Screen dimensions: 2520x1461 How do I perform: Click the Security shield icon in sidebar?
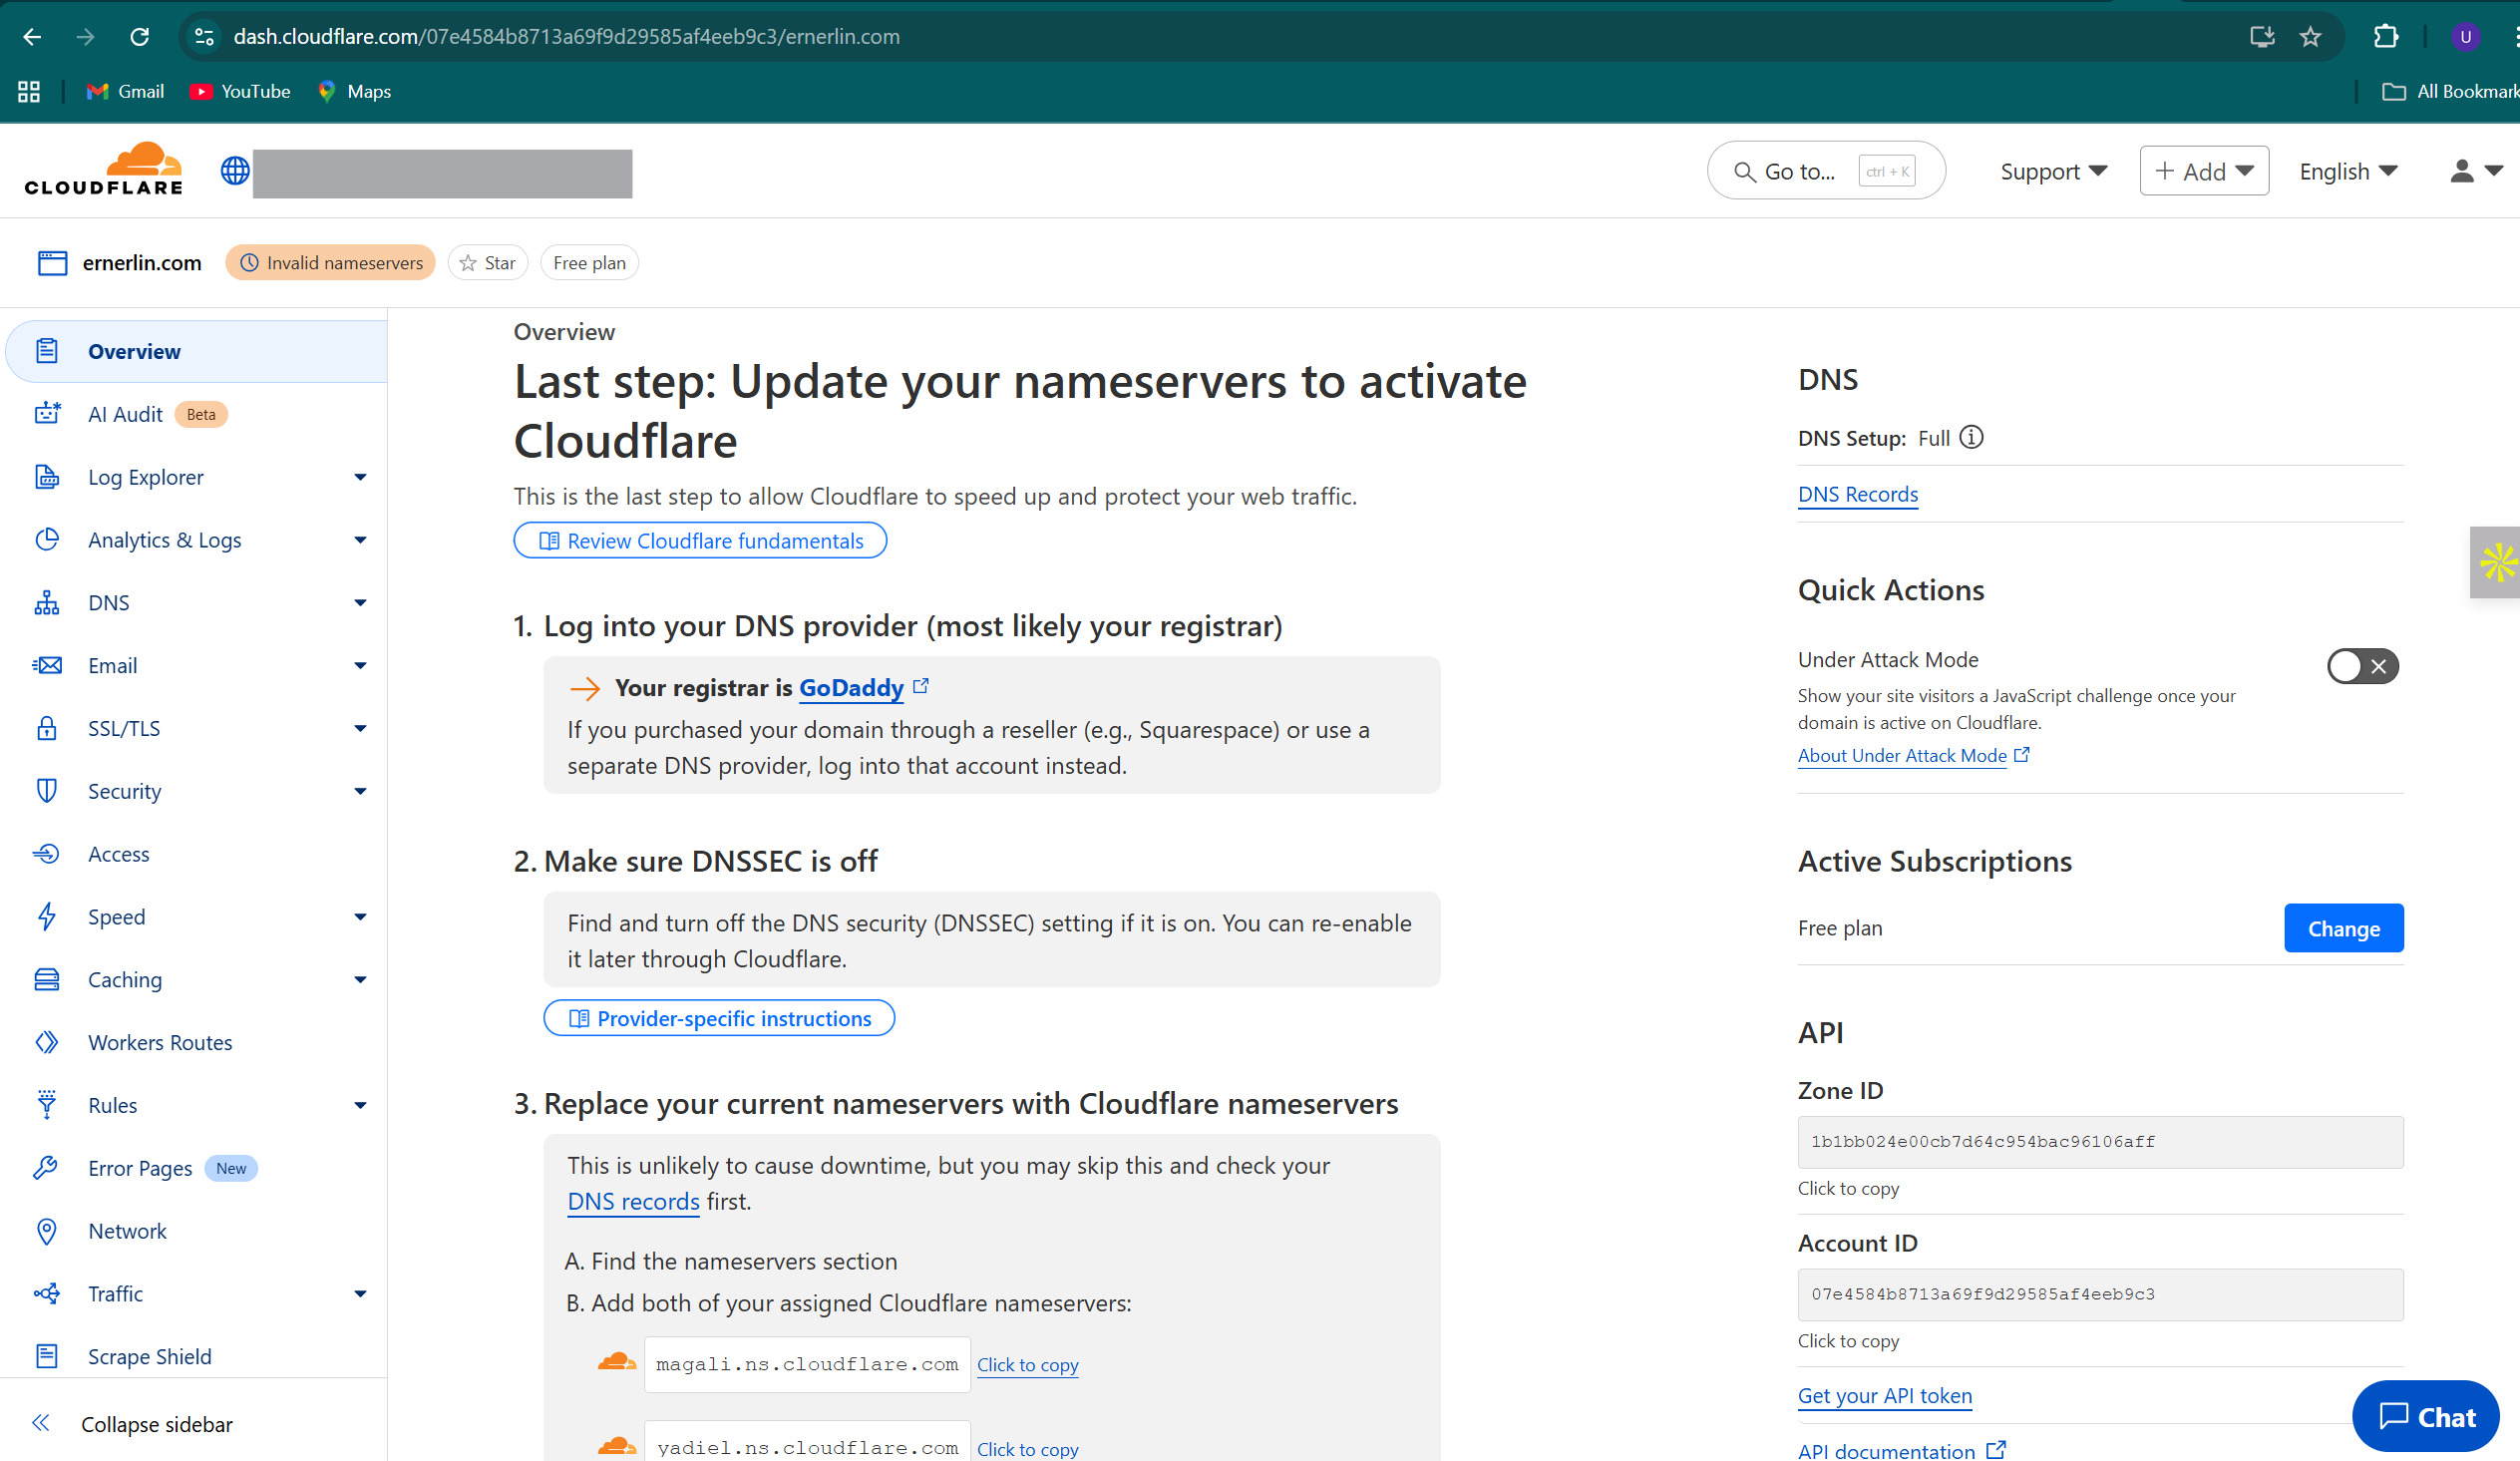(x=47, y=790)
